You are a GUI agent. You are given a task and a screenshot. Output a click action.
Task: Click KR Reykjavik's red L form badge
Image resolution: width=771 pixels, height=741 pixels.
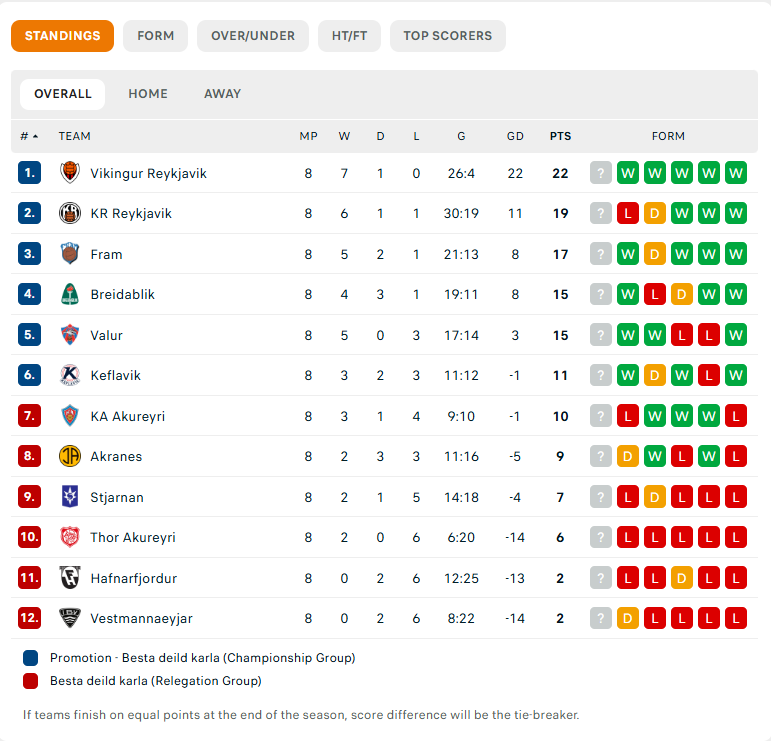pyautogui.click(x=627, y=213)
